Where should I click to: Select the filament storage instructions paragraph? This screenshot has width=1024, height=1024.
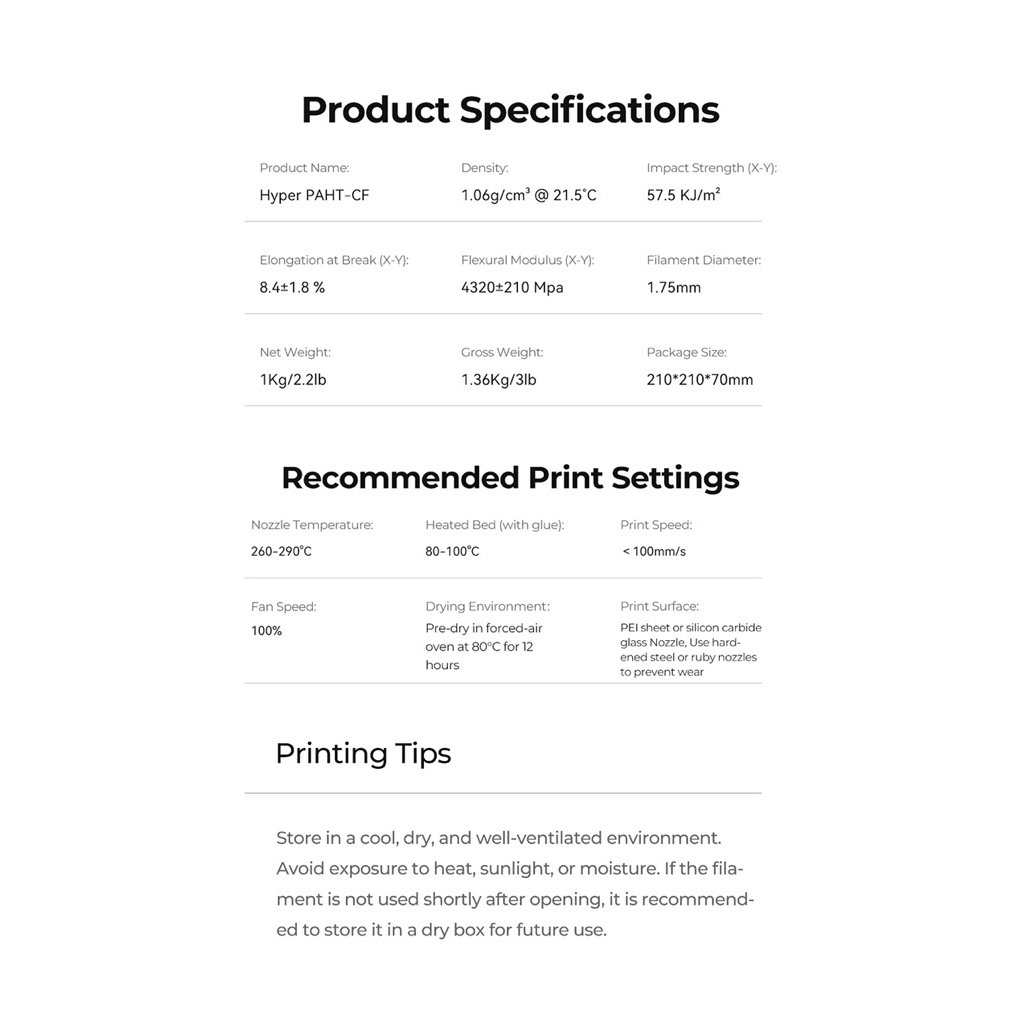[515, 884]
